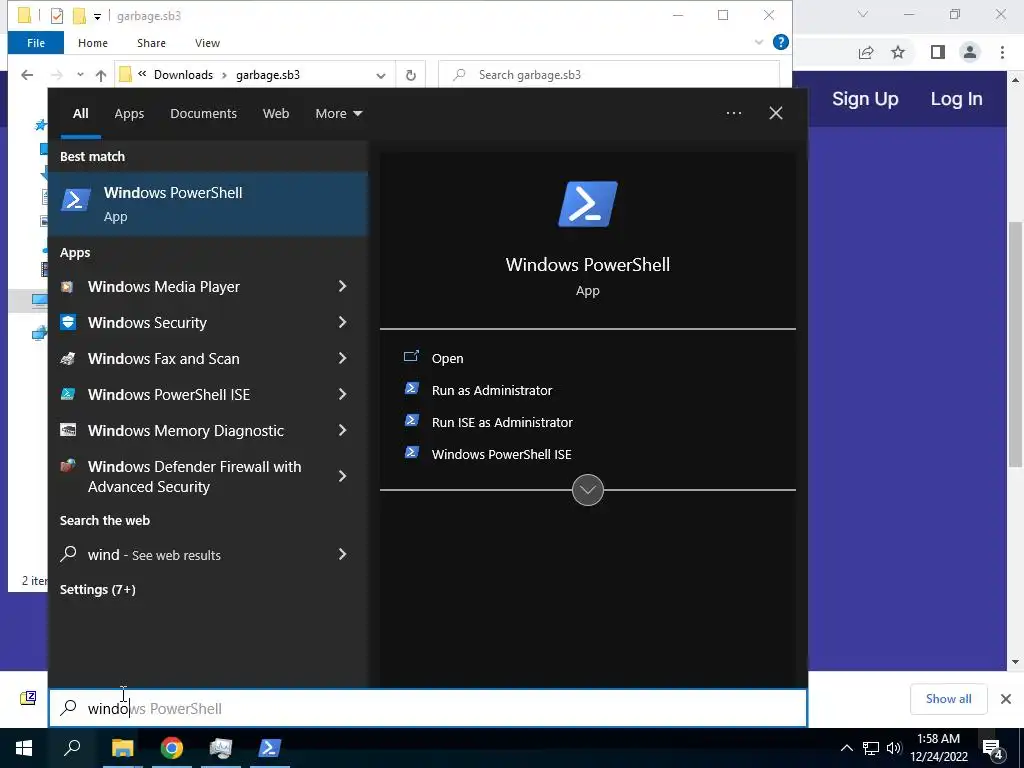
Task: Open the Chrome profile avatar
Action: coord(970,52)
